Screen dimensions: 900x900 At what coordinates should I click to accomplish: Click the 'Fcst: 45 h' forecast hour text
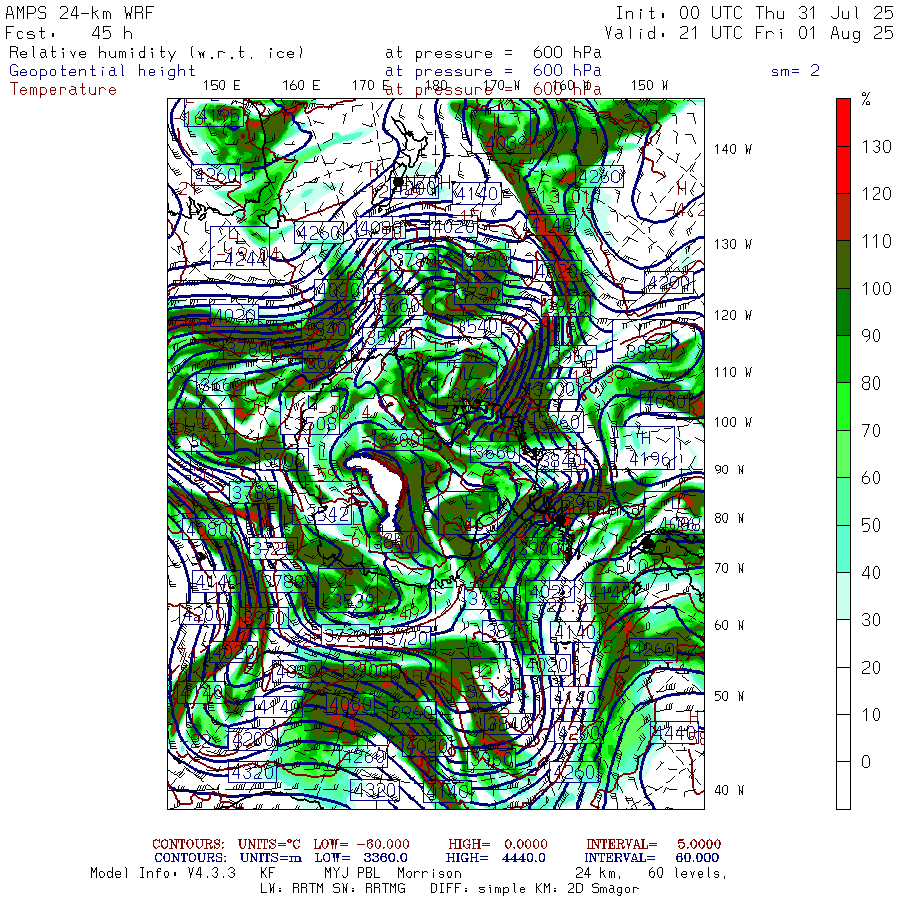(x=69, y=33)
